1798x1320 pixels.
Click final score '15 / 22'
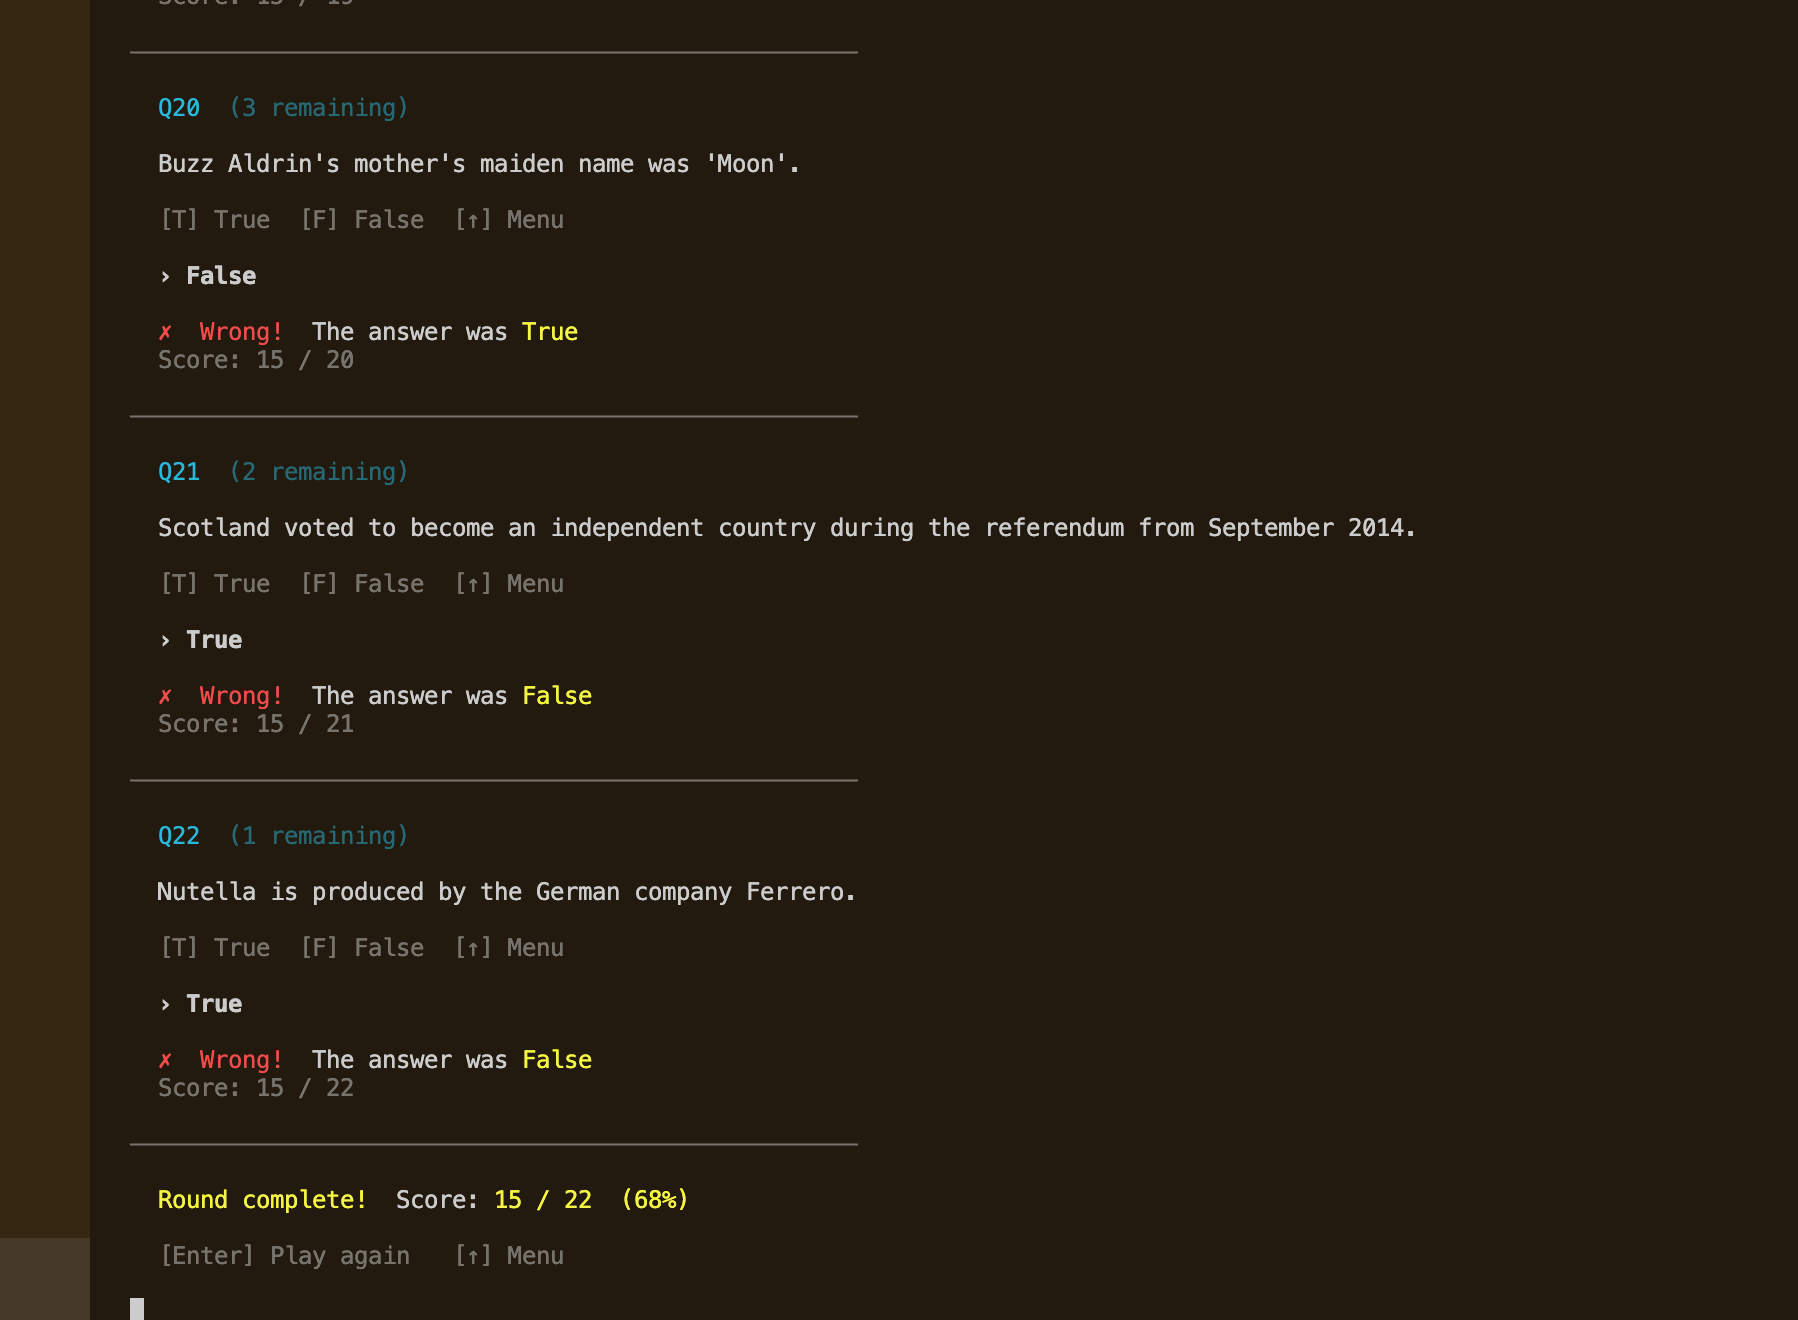pyautogui.click(x=543, y=1200)
